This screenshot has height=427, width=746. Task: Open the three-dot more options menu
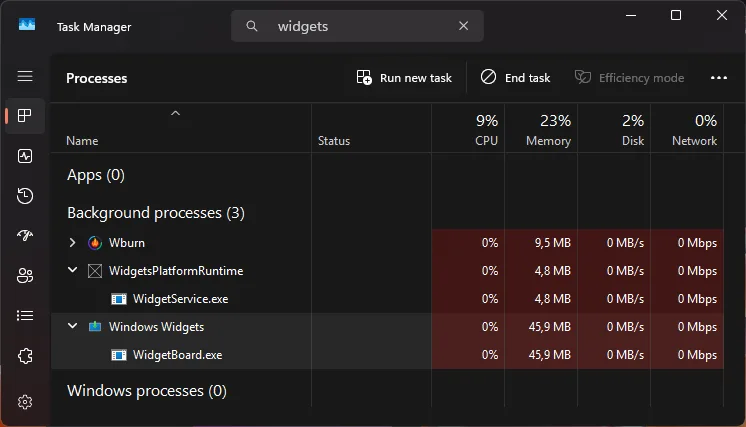718,78
